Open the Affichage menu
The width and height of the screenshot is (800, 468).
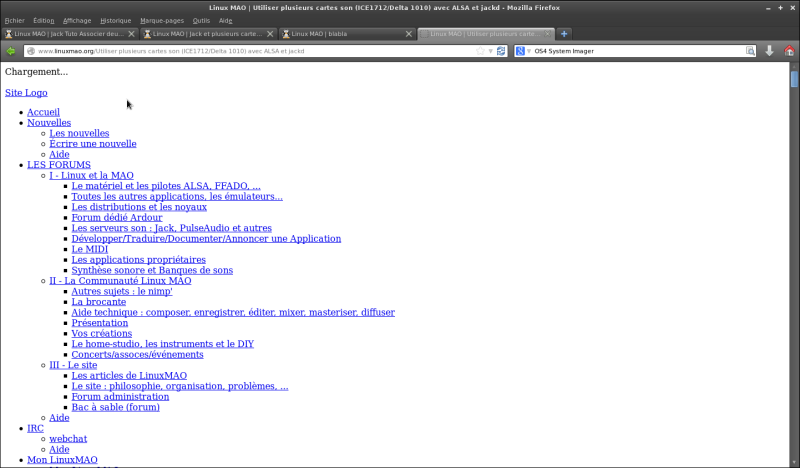(x=77, y=20)
